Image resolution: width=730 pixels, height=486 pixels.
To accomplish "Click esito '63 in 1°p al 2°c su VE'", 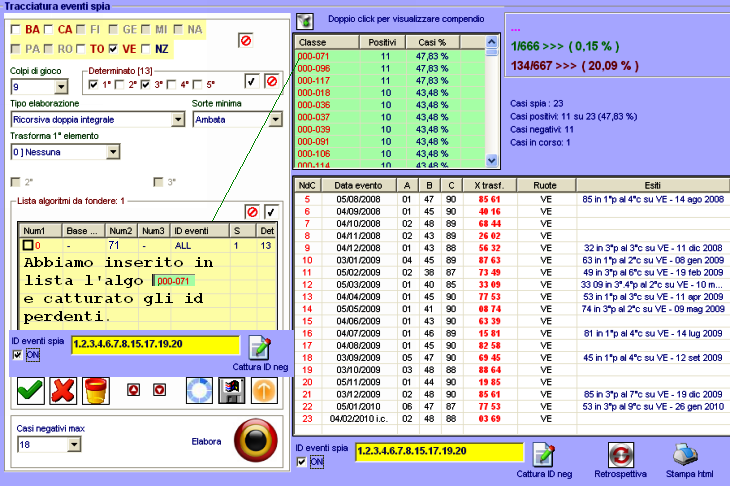I will click(x=653, y=260).
